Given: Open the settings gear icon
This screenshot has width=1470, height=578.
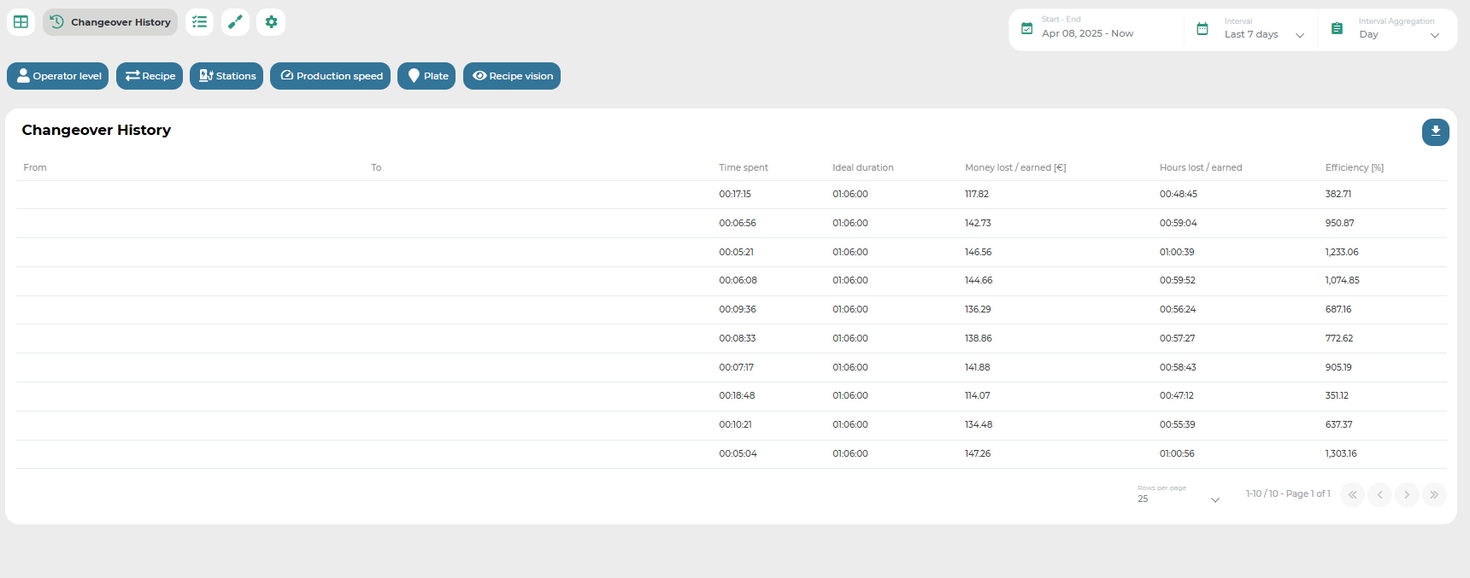Looking at the screenshot, I should (x=271, y=22).
